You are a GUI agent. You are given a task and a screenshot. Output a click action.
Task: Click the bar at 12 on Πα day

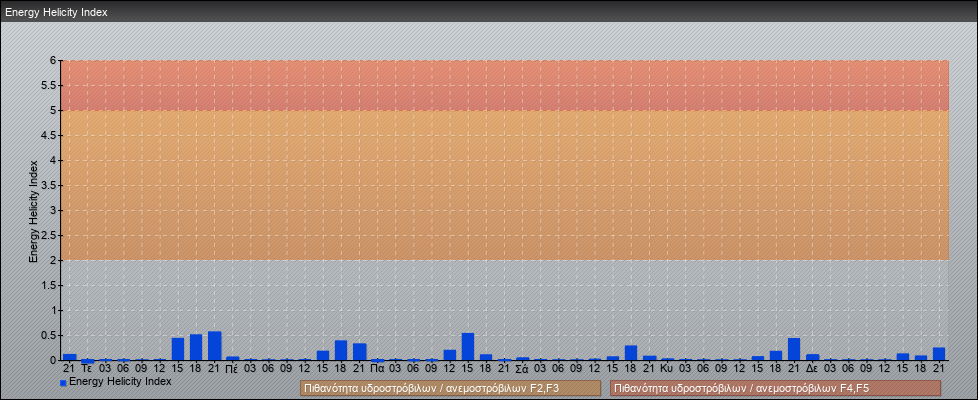coord(450,355)
